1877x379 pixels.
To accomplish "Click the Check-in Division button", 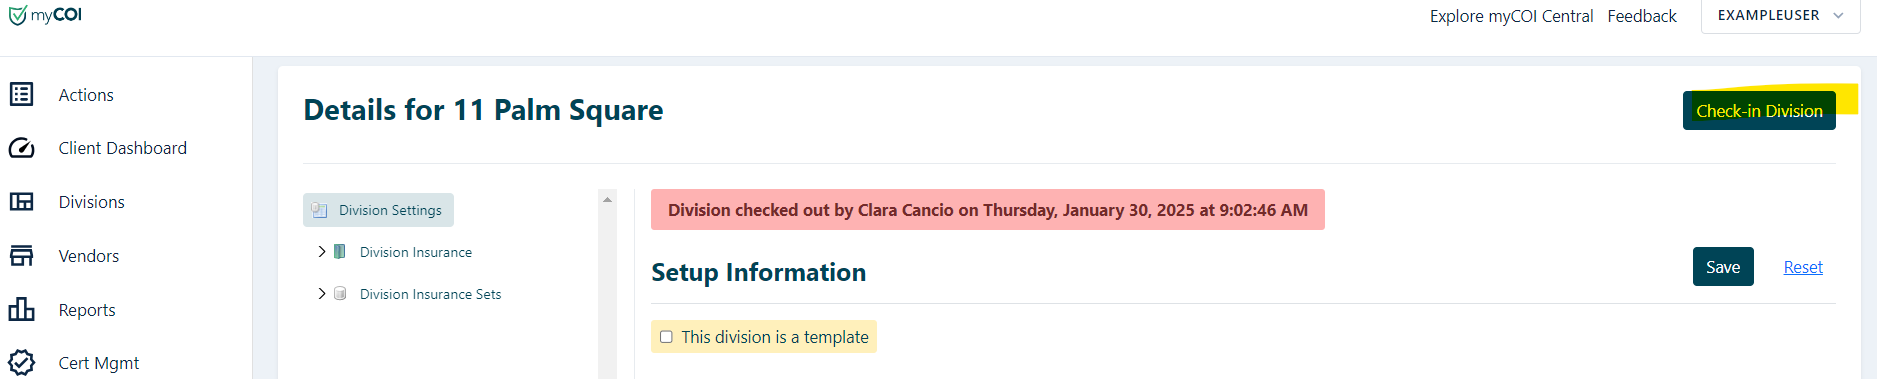I will tap(1759, 111).
